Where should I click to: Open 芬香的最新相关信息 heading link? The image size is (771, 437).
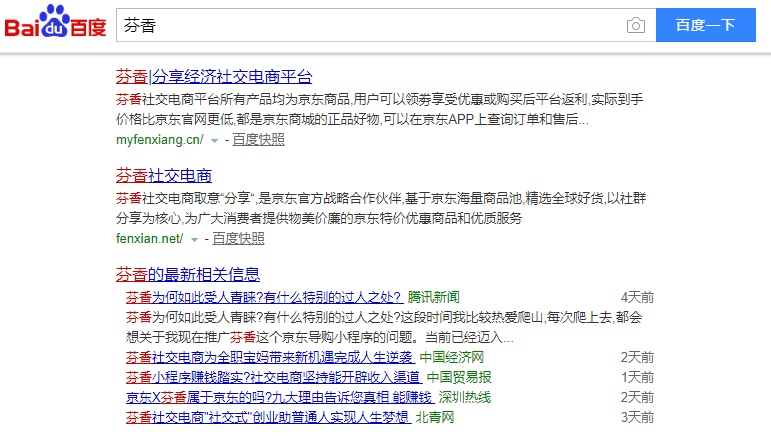[188, 274]
